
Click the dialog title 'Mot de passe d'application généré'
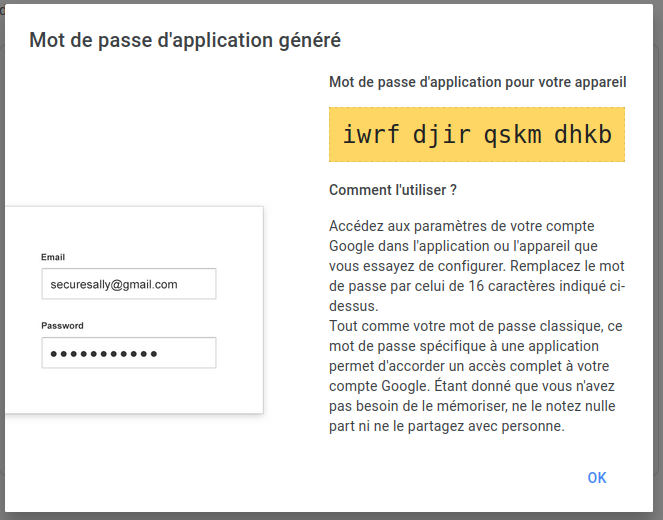click(185, 40)
